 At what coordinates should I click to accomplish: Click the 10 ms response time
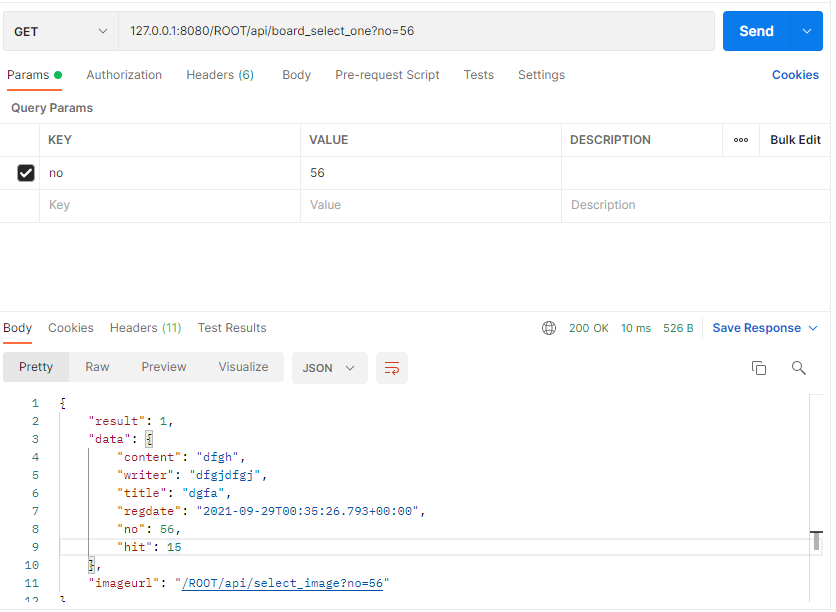coord(636,328)
